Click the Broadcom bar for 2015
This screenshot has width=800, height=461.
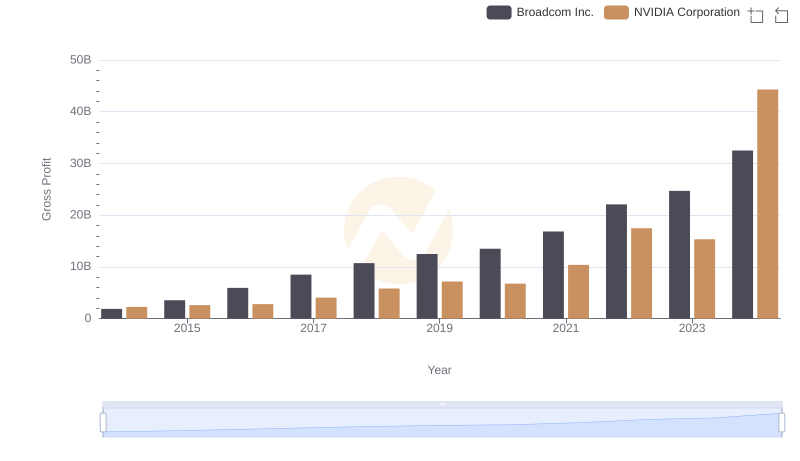pyautogui.click(x=174, y=309)
